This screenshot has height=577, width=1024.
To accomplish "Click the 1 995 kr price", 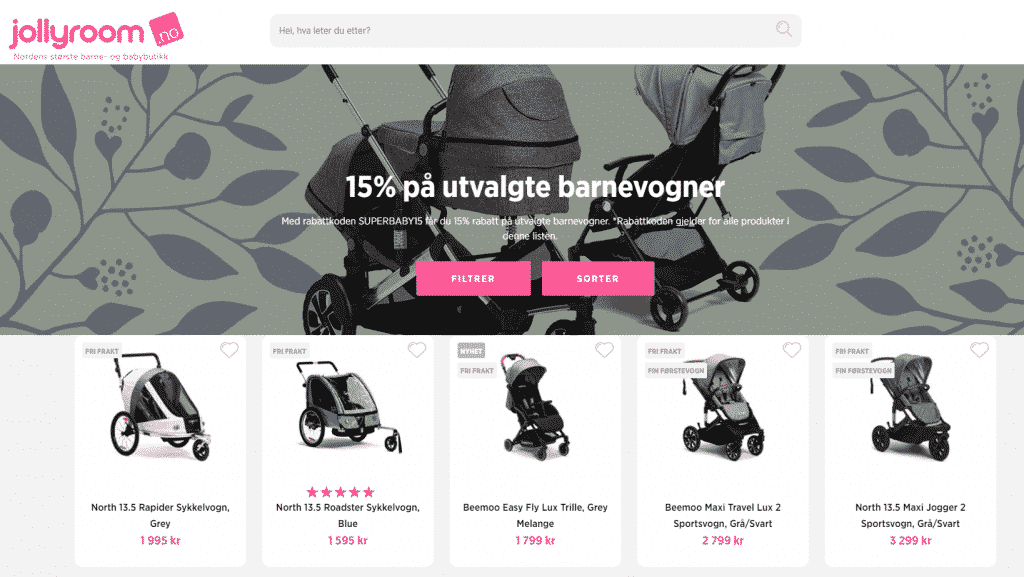I will pos(160,540).
